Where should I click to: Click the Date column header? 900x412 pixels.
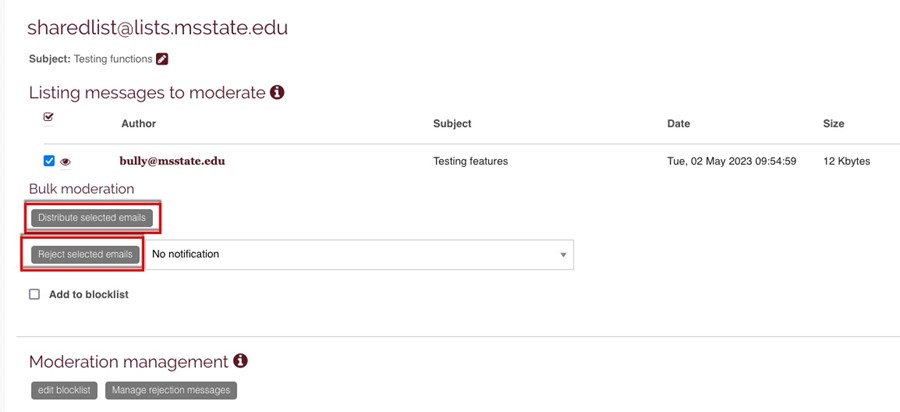pos(678,123)
